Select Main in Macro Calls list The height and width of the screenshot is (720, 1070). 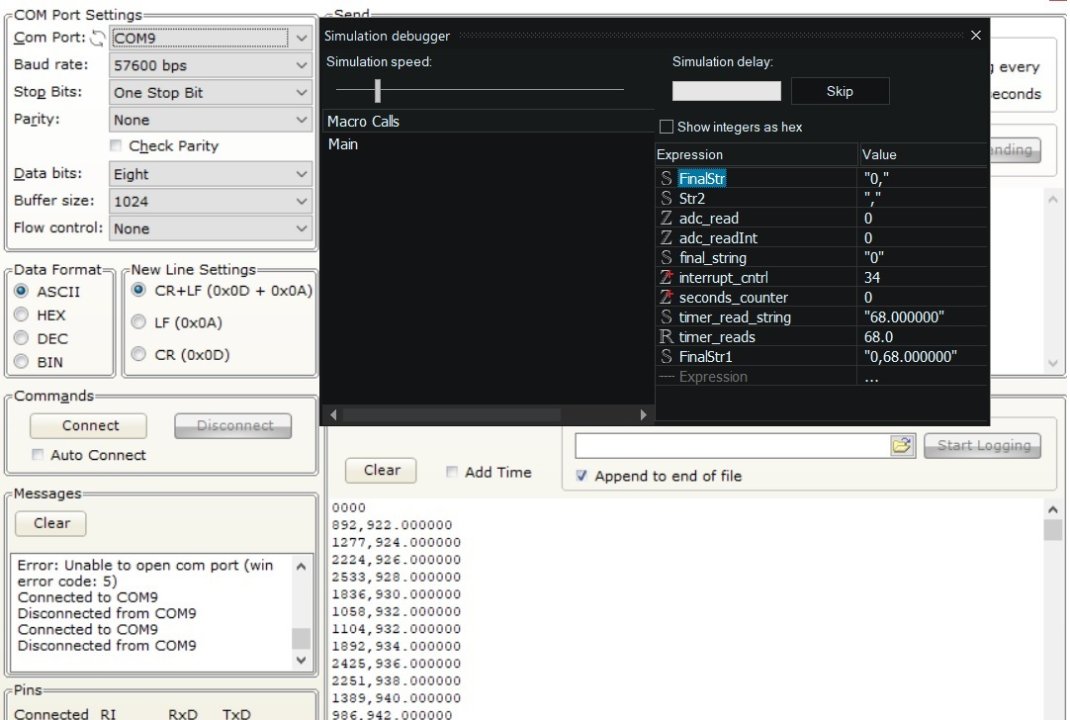pos(343,144)
